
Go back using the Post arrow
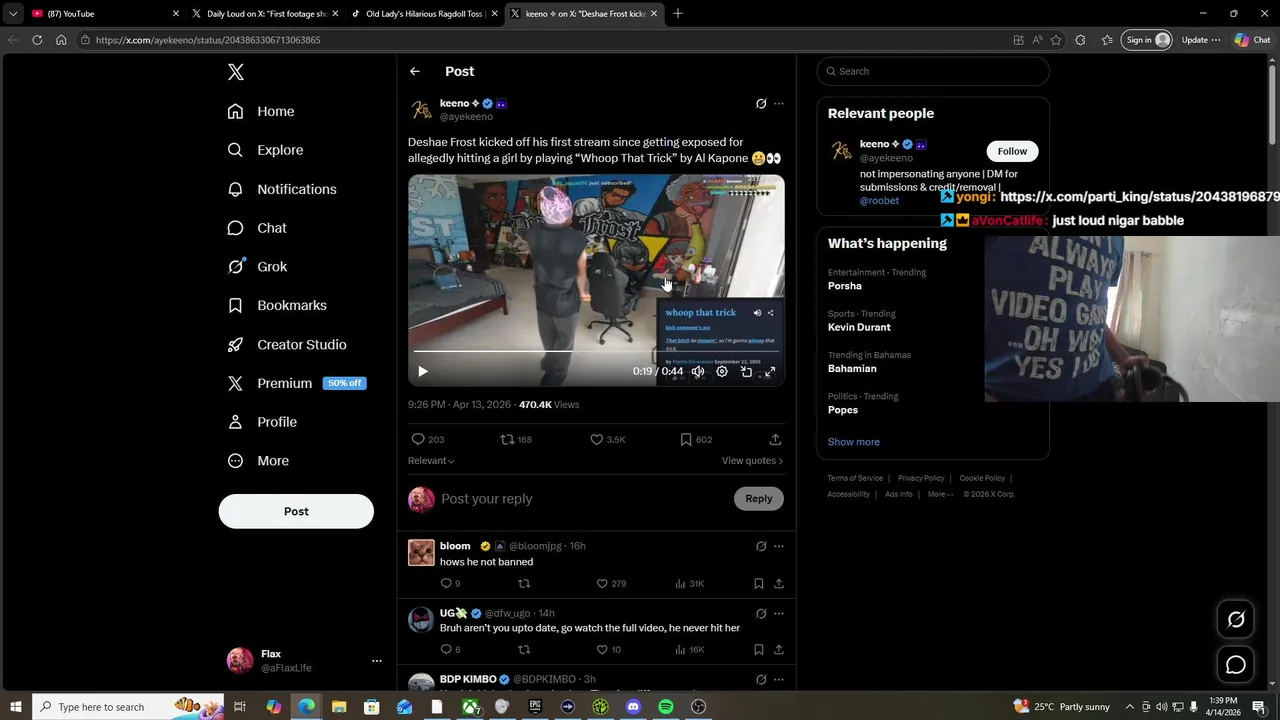pyautogui.click(x=415, y=71)
